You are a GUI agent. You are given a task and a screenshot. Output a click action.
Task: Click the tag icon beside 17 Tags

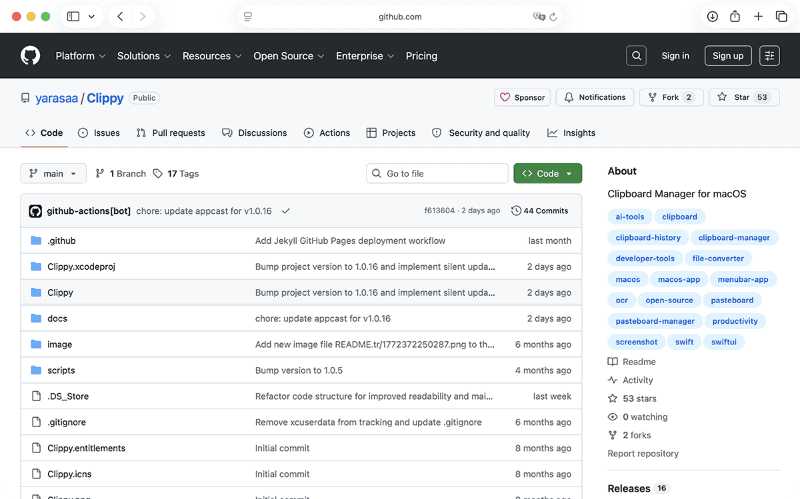(x=158, y=173)
